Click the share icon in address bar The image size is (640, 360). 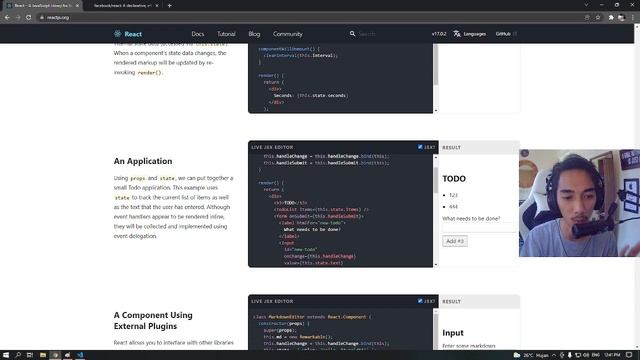click(587, 18)
